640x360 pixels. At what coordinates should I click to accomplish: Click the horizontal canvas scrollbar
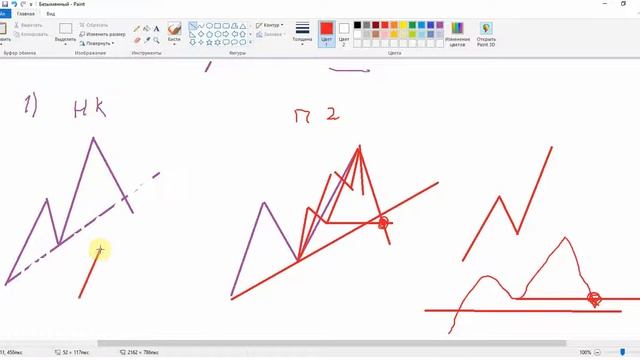pos(331,343)
